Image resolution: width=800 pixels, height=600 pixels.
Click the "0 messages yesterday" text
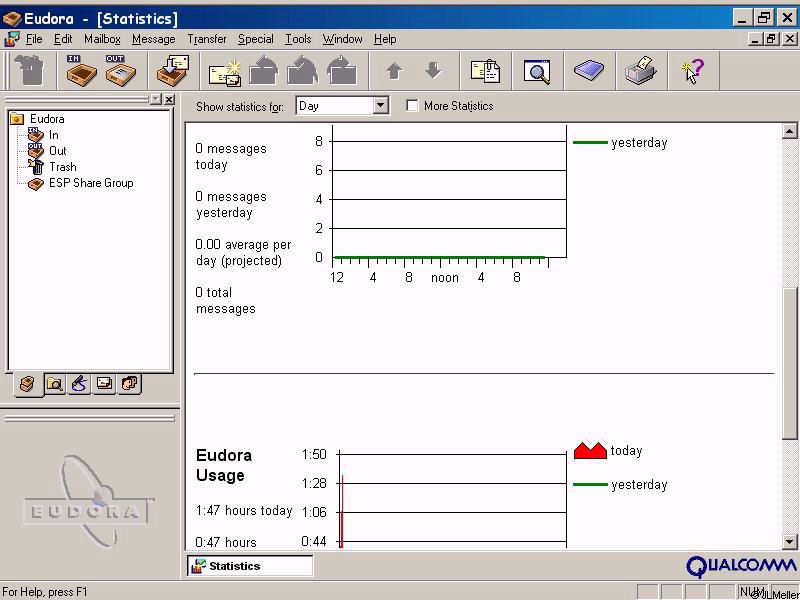[231, 205]
